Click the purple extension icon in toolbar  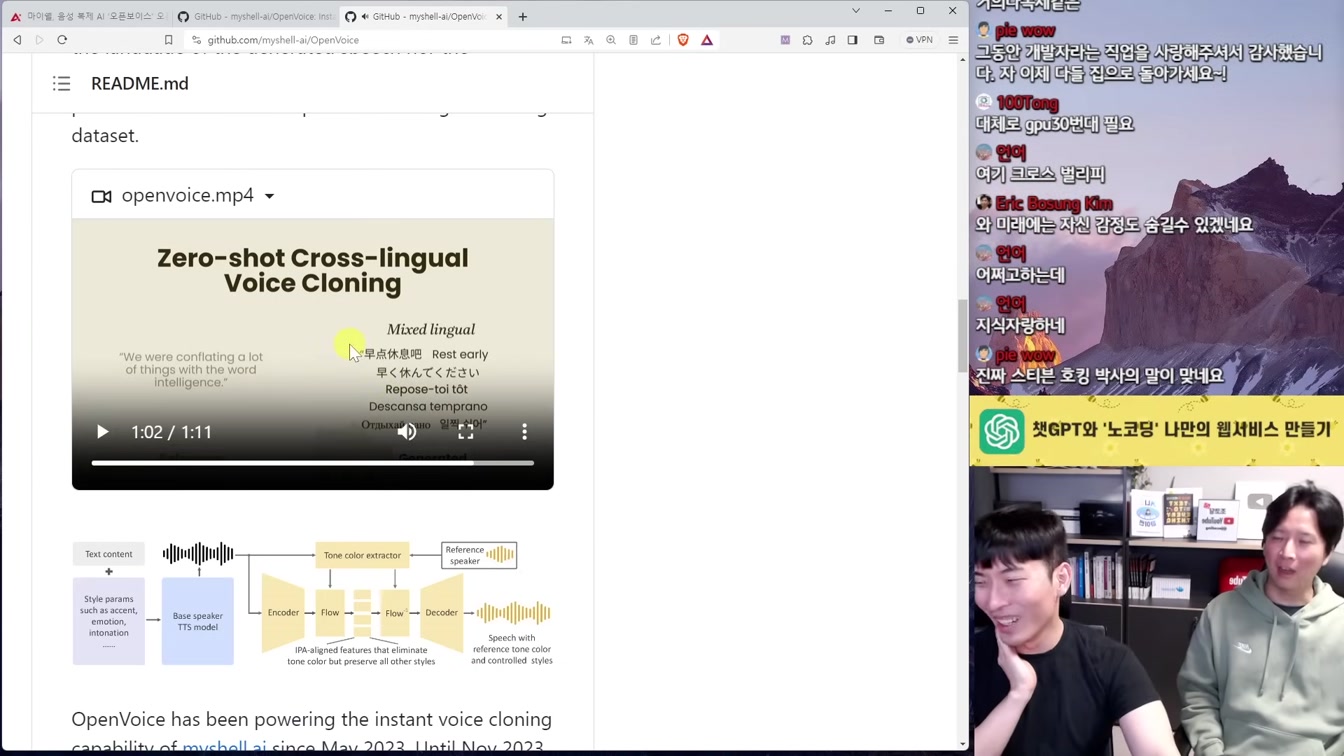tap(785, 40)
